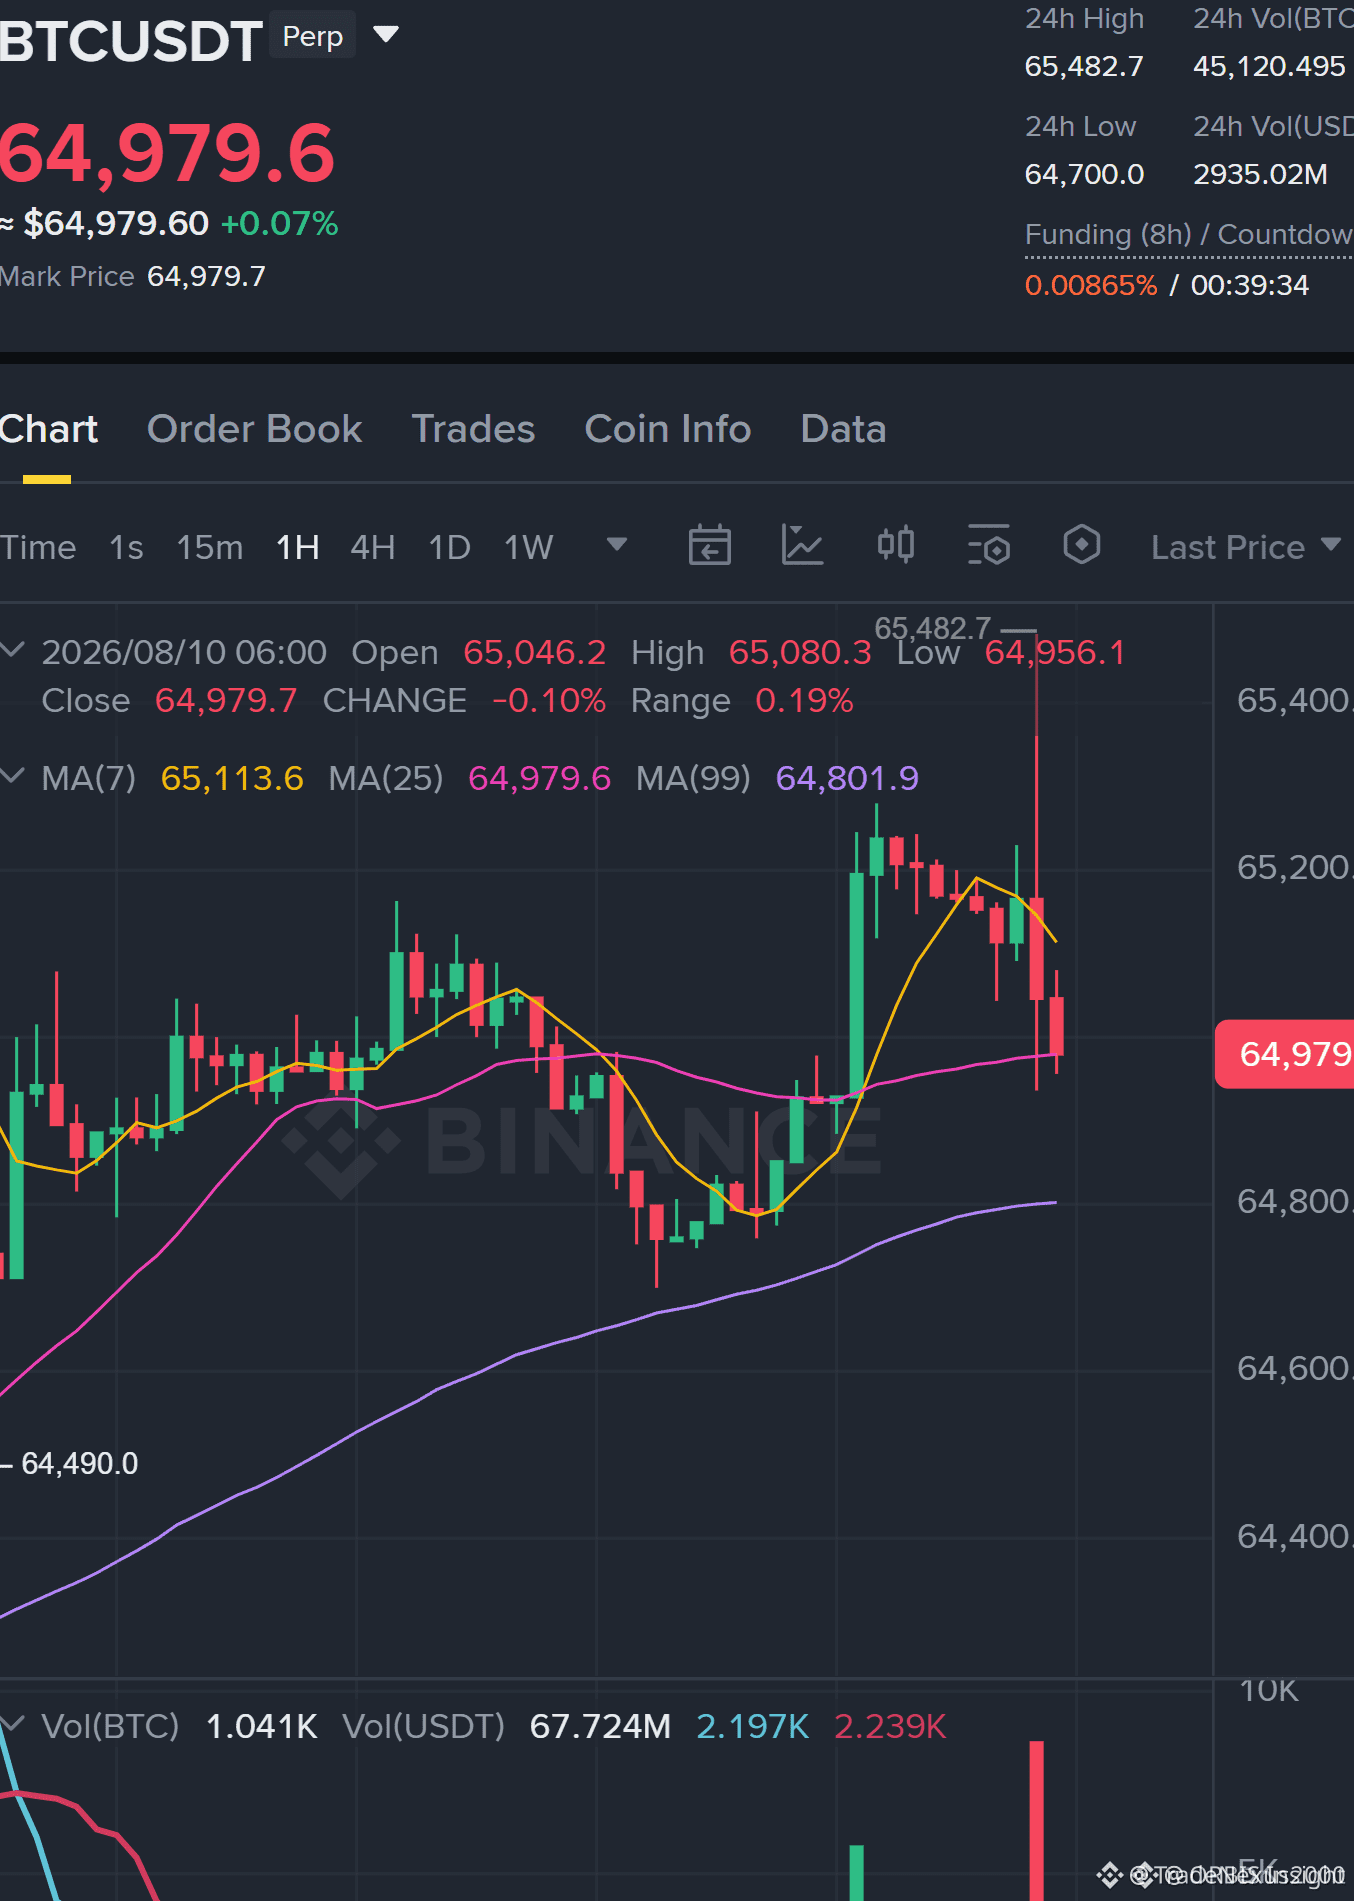Click the MA(7) value 65,113.6

point(232,778)
